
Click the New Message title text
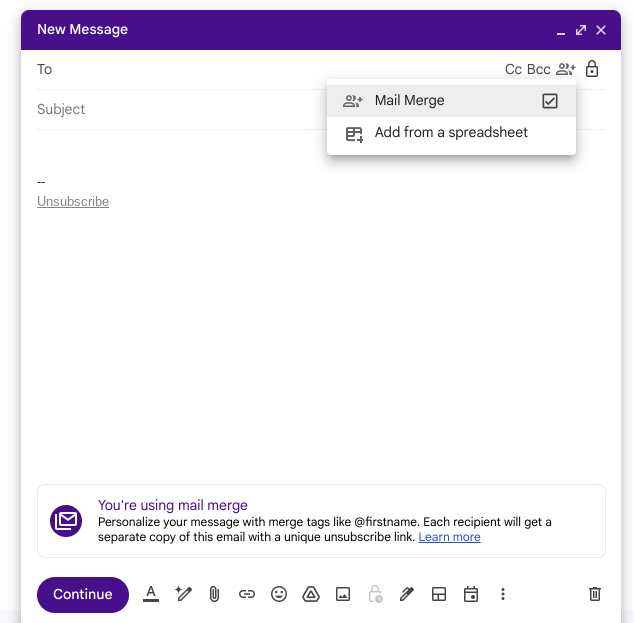point(82,29)
